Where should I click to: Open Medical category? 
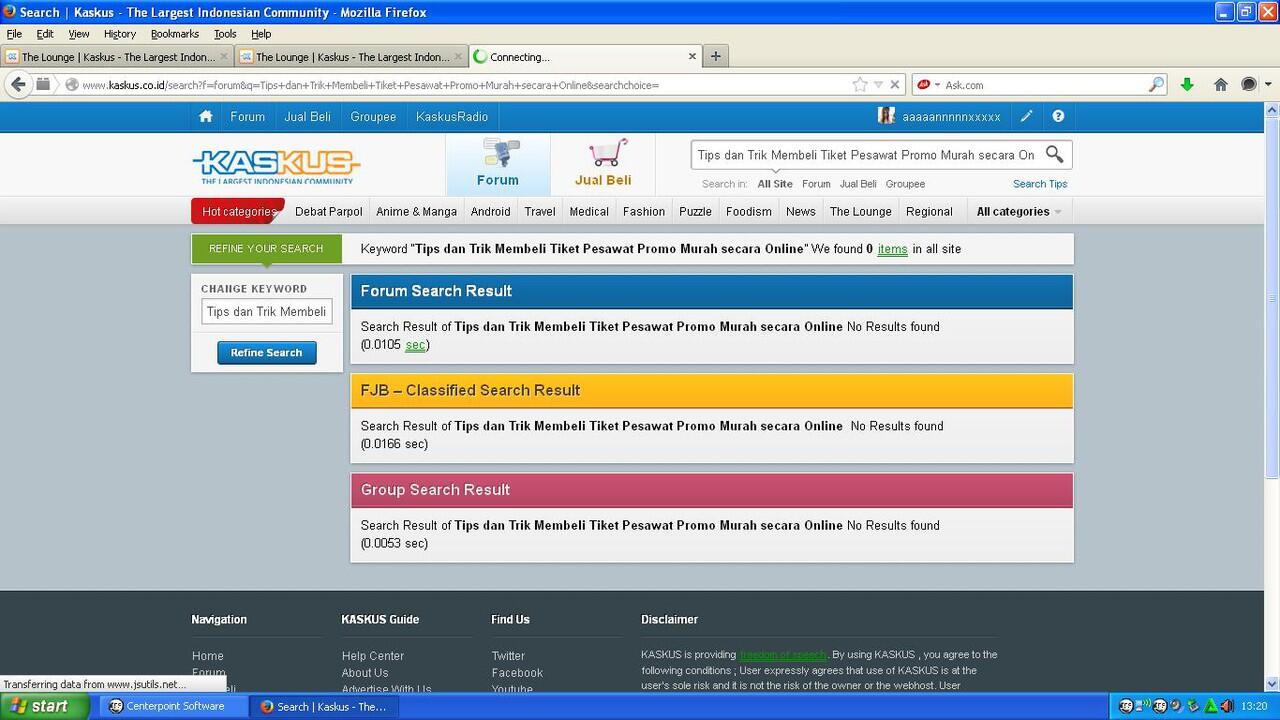tap(589, 211)
